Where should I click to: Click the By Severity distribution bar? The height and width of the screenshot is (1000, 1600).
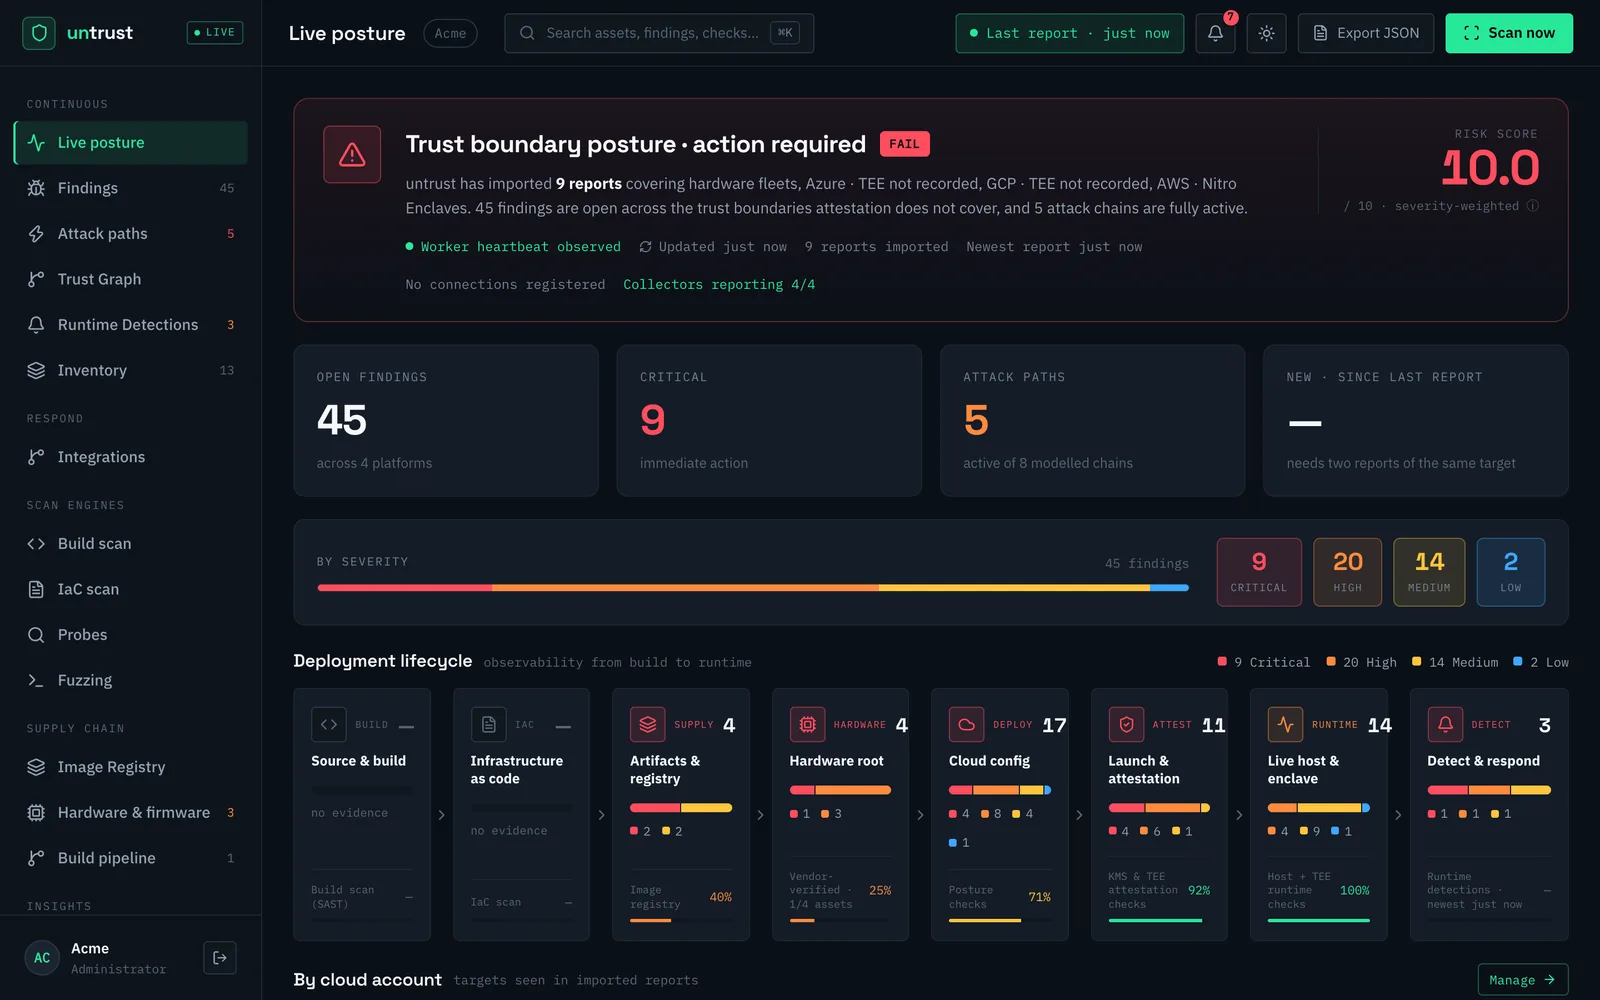pos(753,588)
